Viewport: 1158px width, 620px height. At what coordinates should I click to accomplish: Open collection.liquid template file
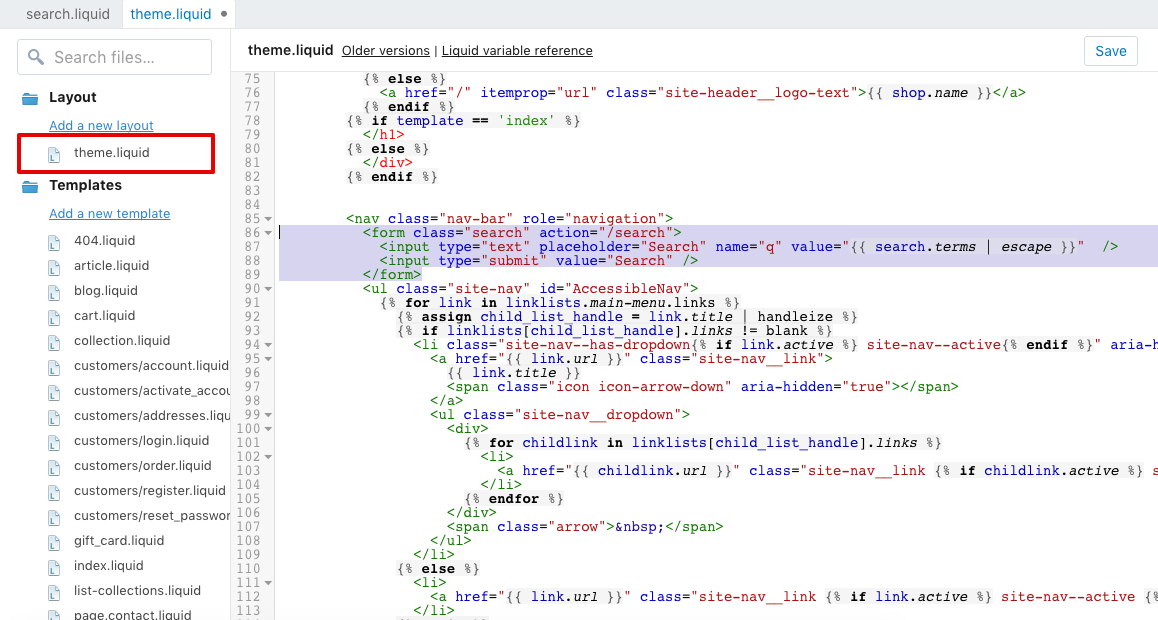122,341
